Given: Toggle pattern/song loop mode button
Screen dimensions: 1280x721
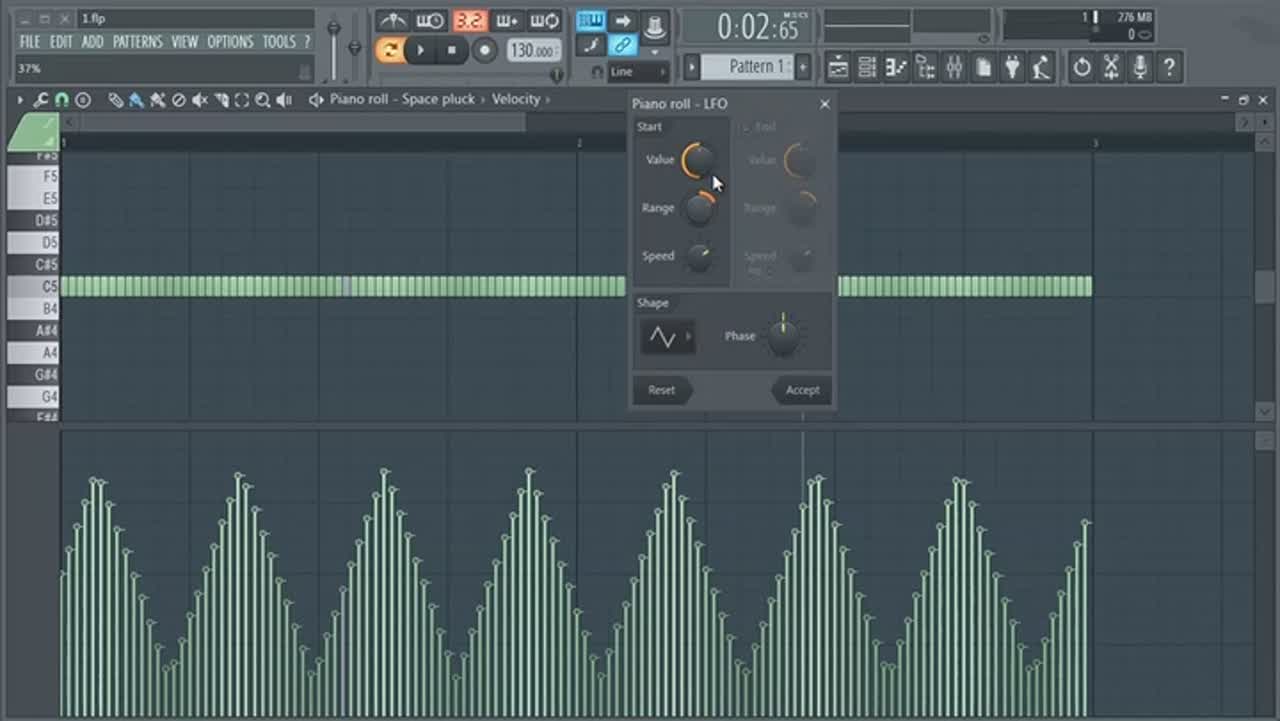Looking at the screenshot, I should pyautogui.click(x=389, y=50).
